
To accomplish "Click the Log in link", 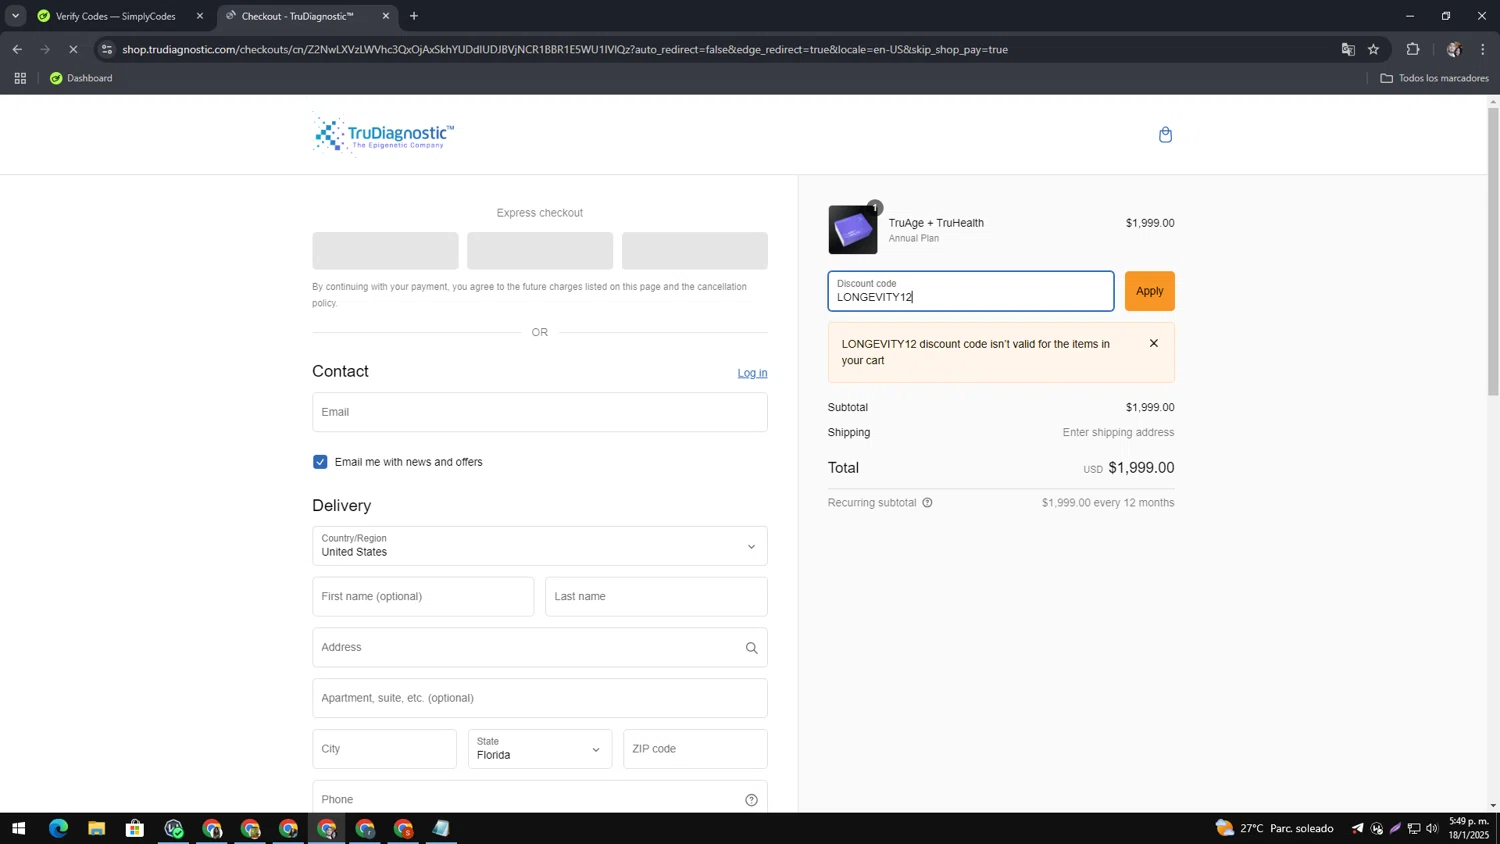I will point(752,373).
